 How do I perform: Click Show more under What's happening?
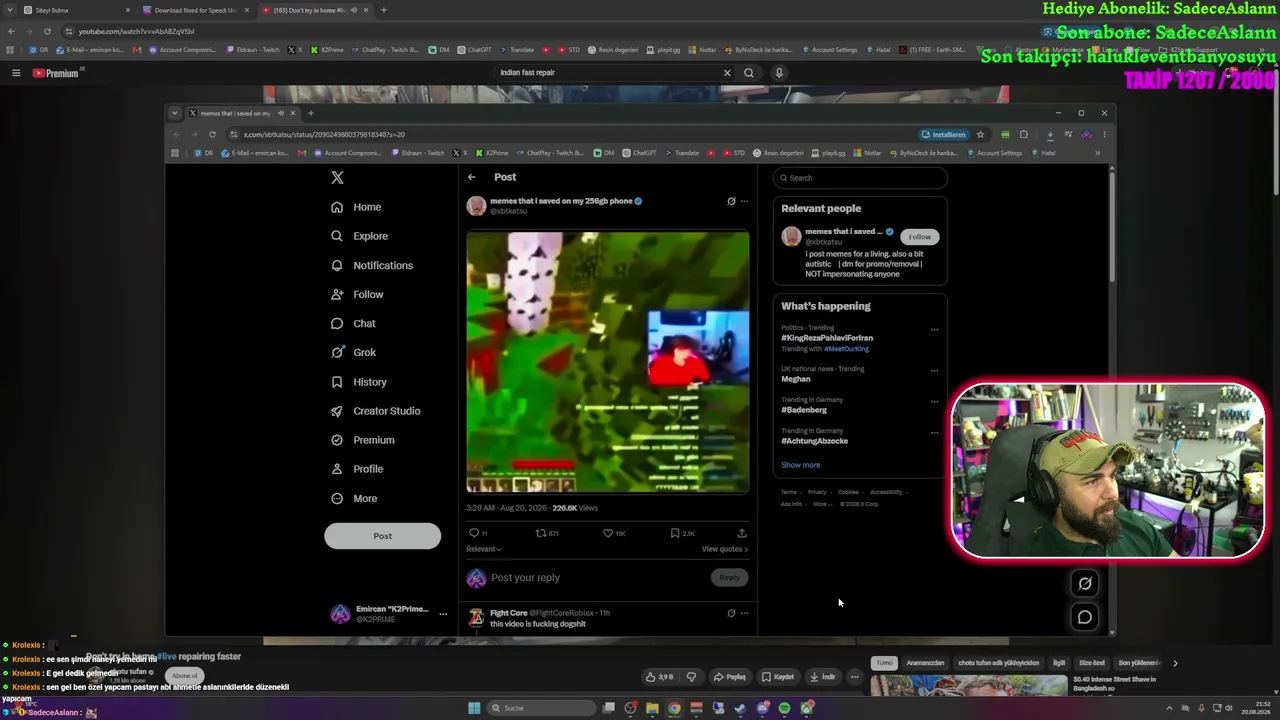pyautogui.click(x=800, y=465)
